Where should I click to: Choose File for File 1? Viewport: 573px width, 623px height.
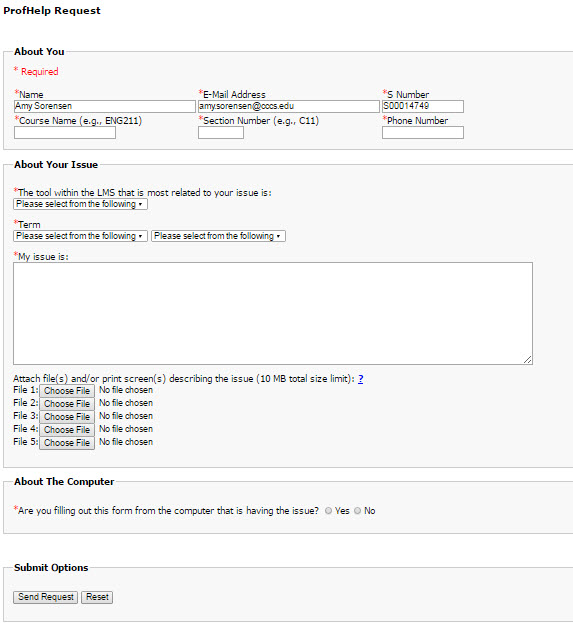pyautogui.click(x=67, y=391)
